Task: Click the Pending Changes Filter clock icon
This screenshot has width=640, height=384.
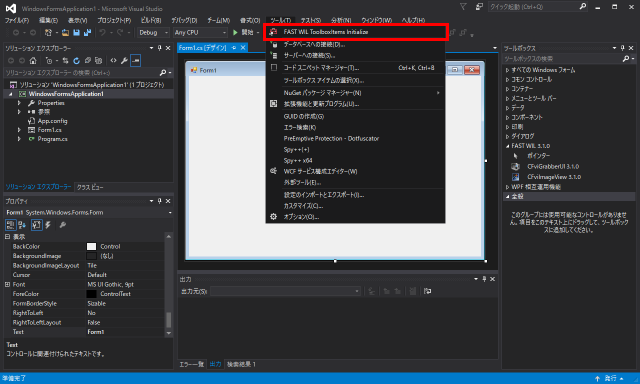Action: click(49, 60)
